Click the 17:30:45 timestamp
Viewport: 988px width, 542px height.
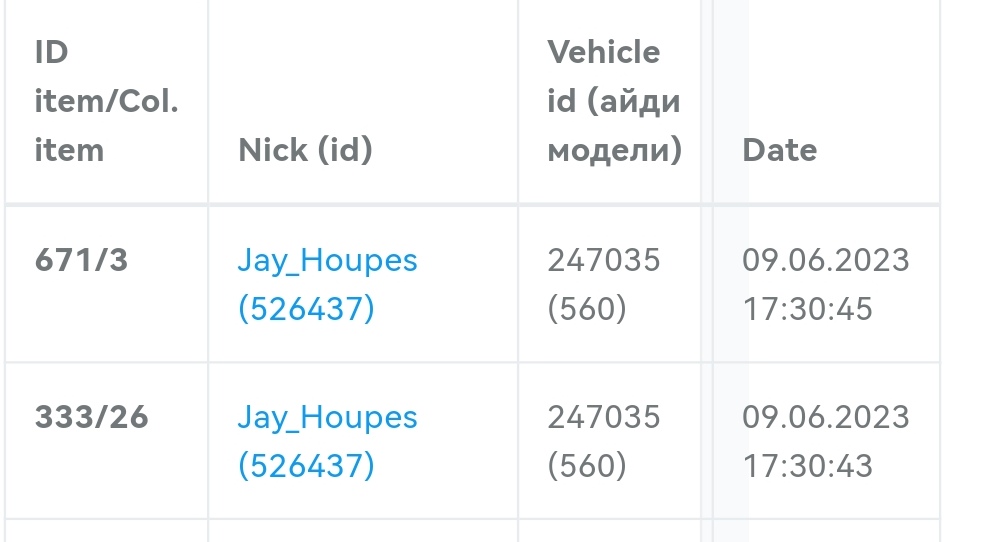click(807, 309)
